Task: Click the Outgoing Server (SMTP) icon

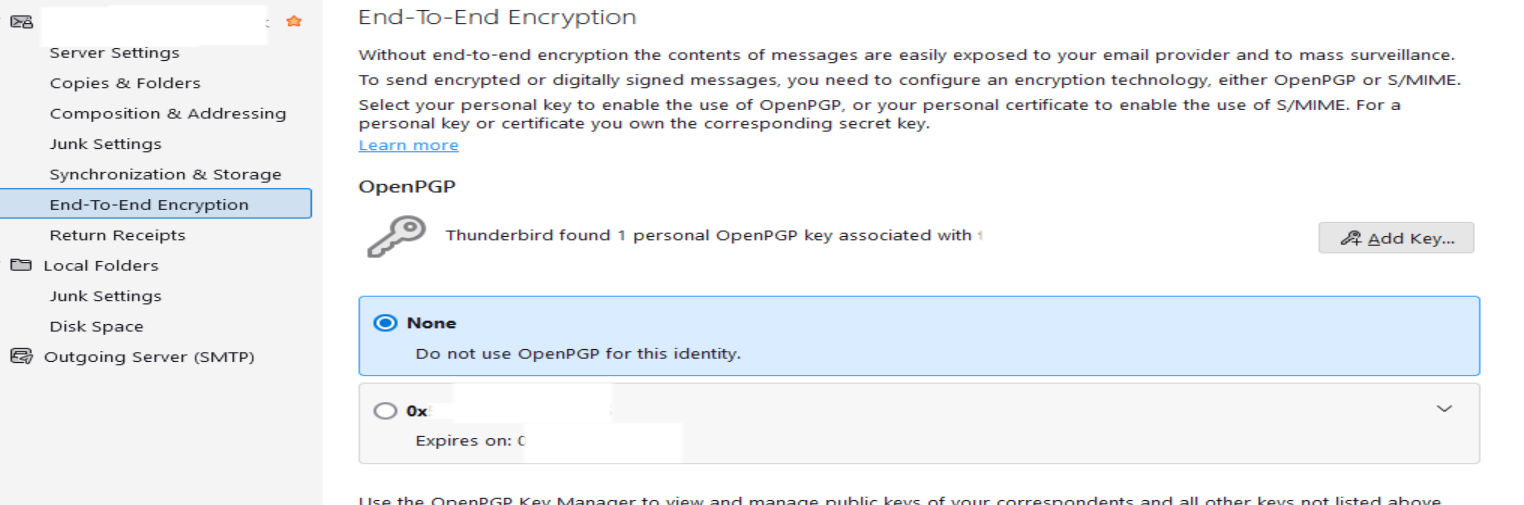Action: 20,357
